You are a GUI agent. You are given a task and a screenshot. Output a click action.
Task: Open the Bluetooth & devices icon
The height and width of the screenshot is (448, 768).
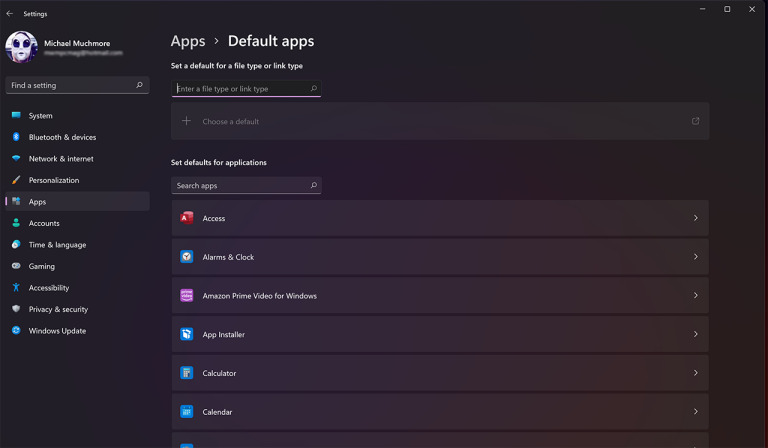[16, 137]
